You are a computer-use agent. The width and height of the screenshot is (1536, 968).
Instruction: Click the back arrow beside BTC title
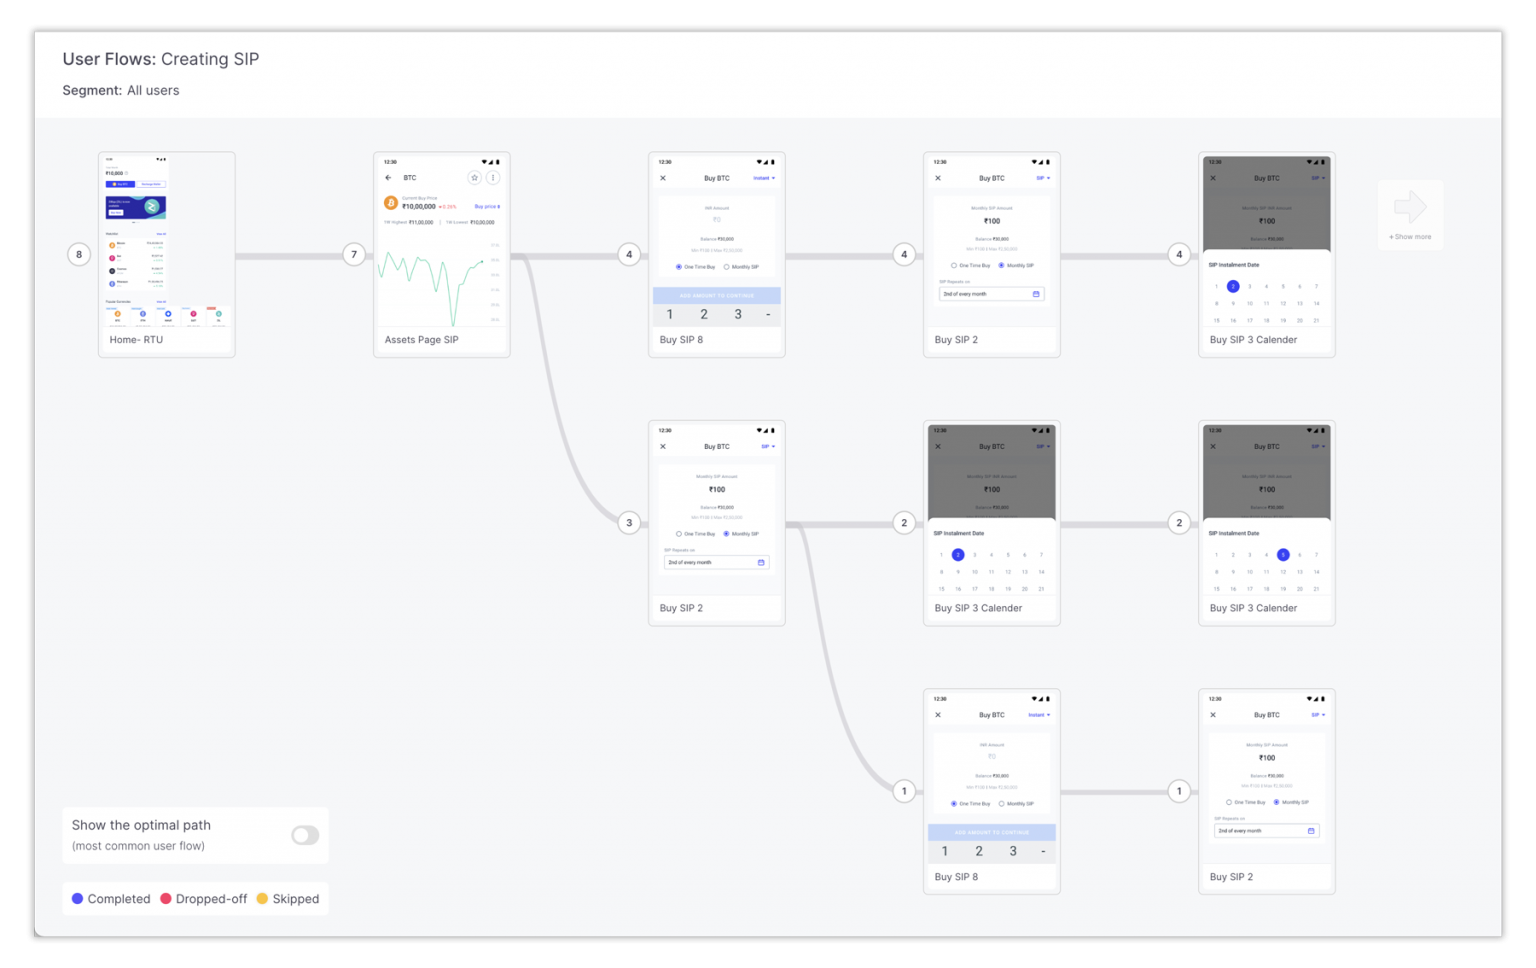click(x=388, y=178)
